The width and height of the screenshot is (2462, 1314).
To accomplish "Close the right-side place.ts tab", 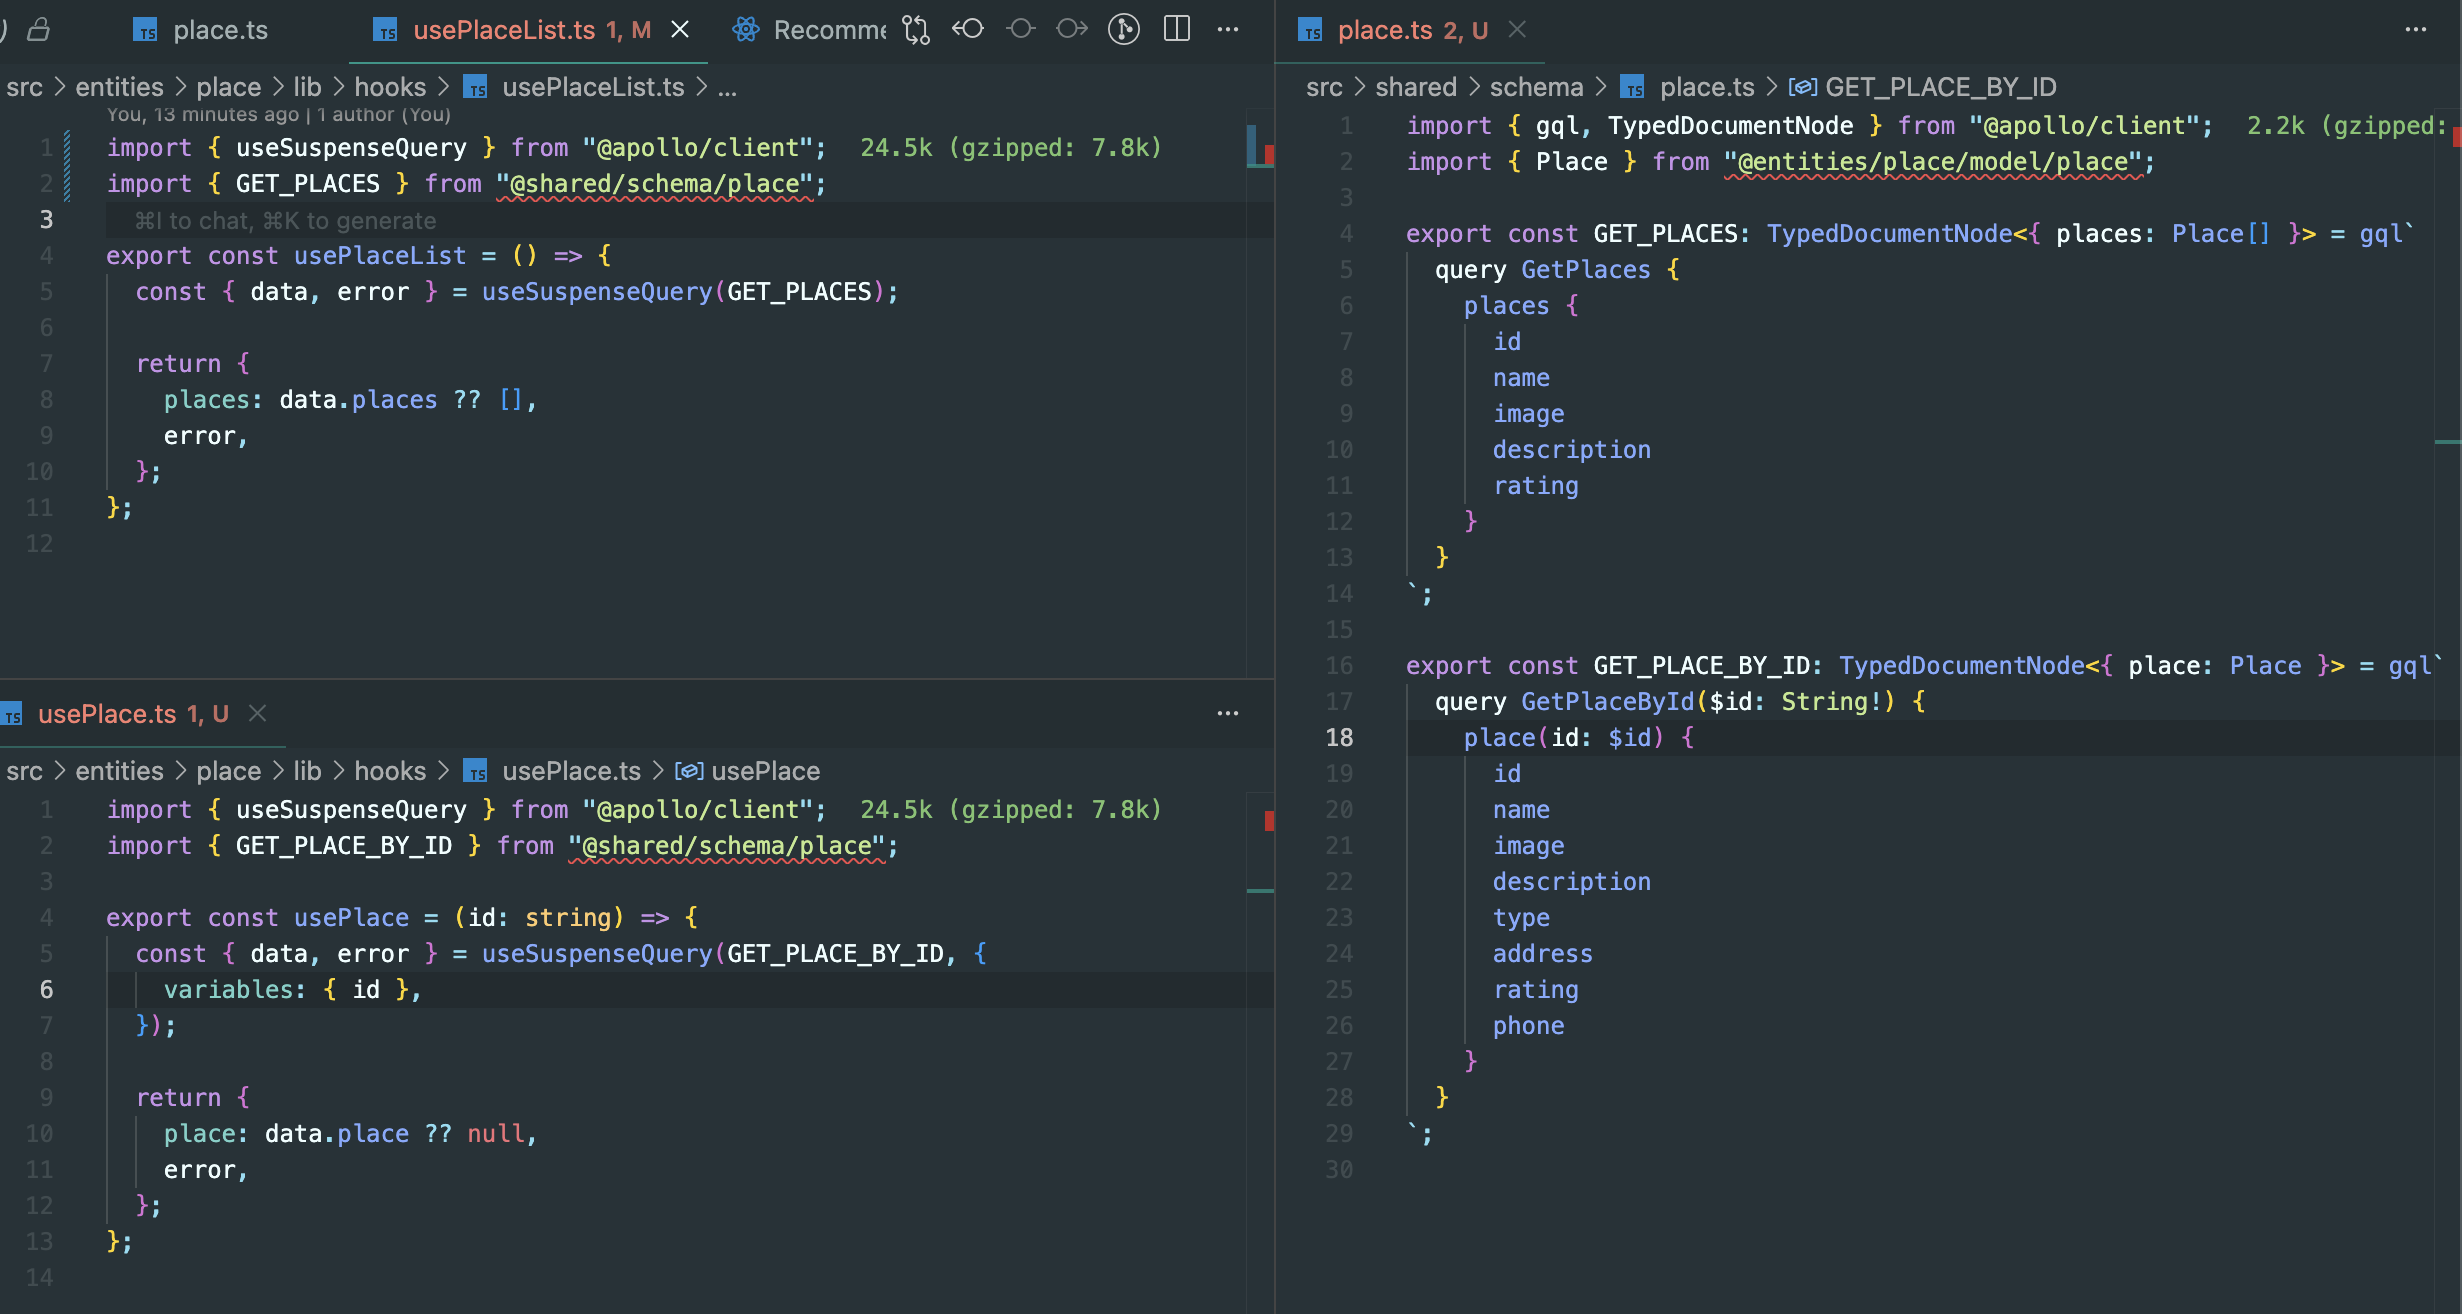I will pyautogui.click(x=1517, y=30).
